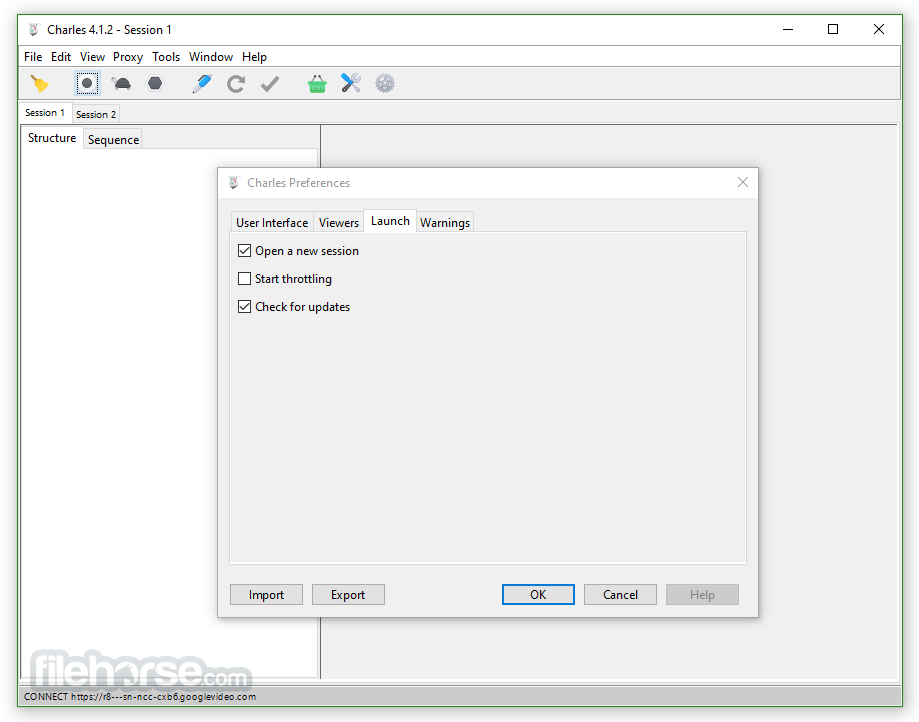Select the Launch preferences tab

390,221
